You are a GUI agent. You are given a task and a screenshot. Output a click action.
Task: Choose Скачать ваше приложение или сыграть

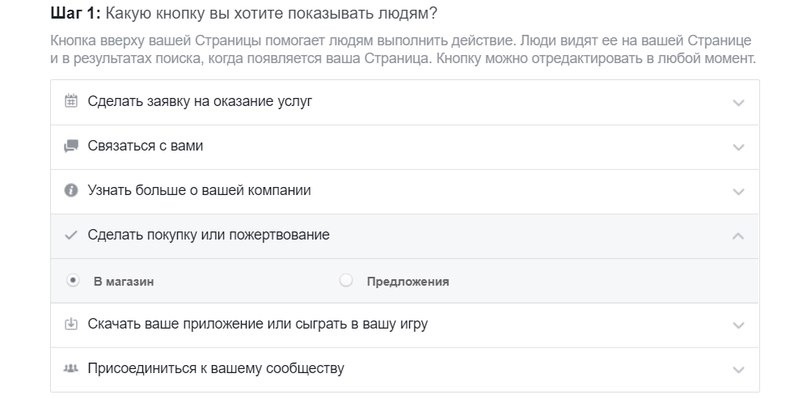pos(405,325)
